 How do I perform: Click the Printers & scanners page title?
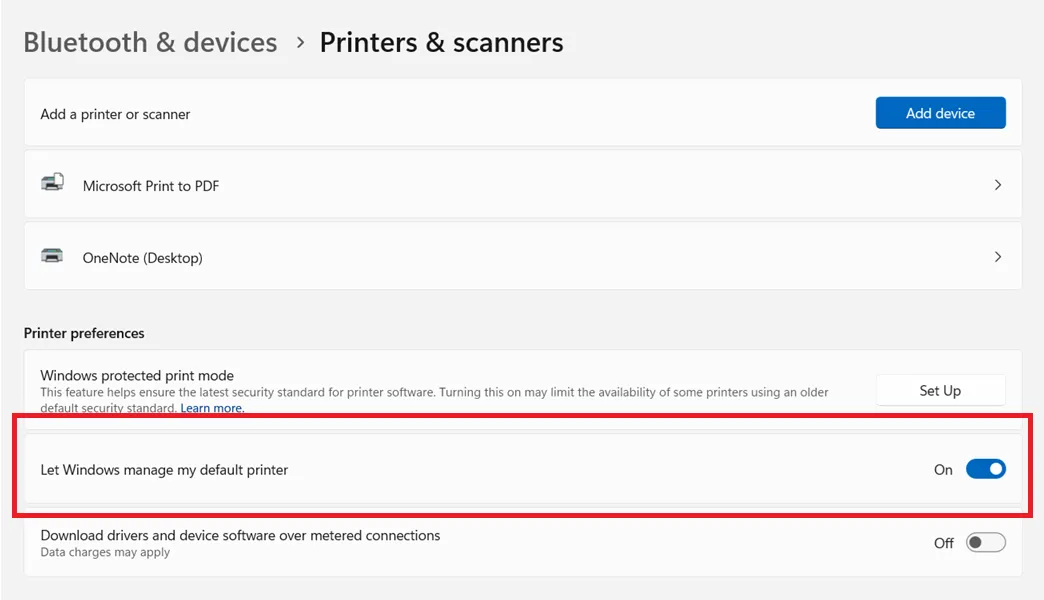pos(441,43)
